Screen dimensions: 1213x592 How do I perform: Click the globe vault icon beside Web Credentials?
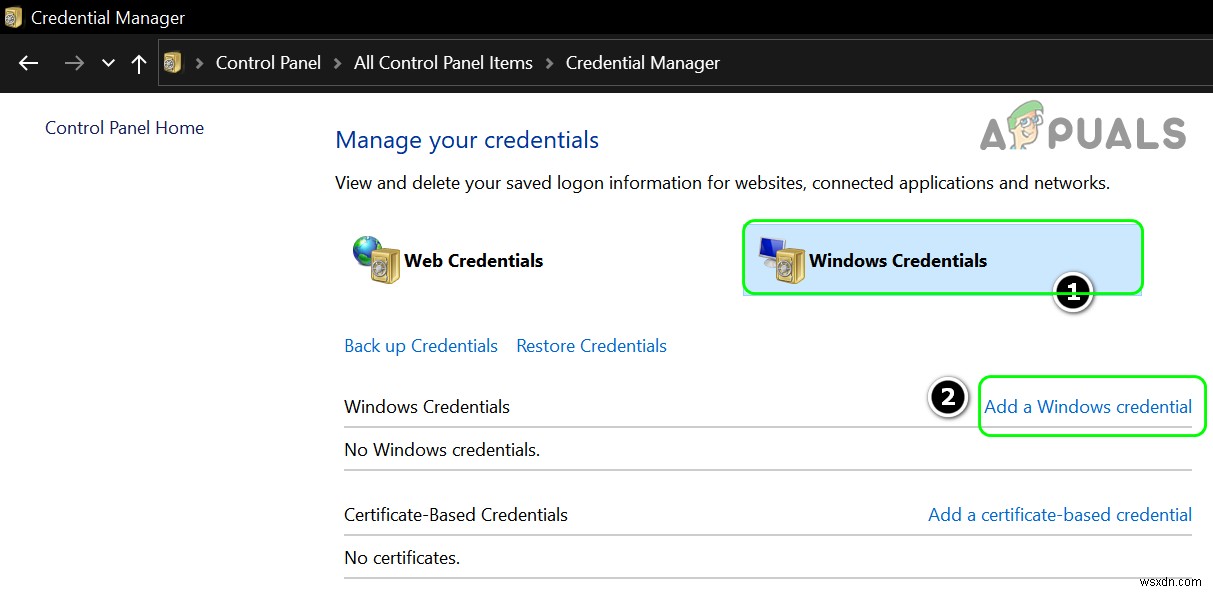pyautogui.click(x=375, y=260)
